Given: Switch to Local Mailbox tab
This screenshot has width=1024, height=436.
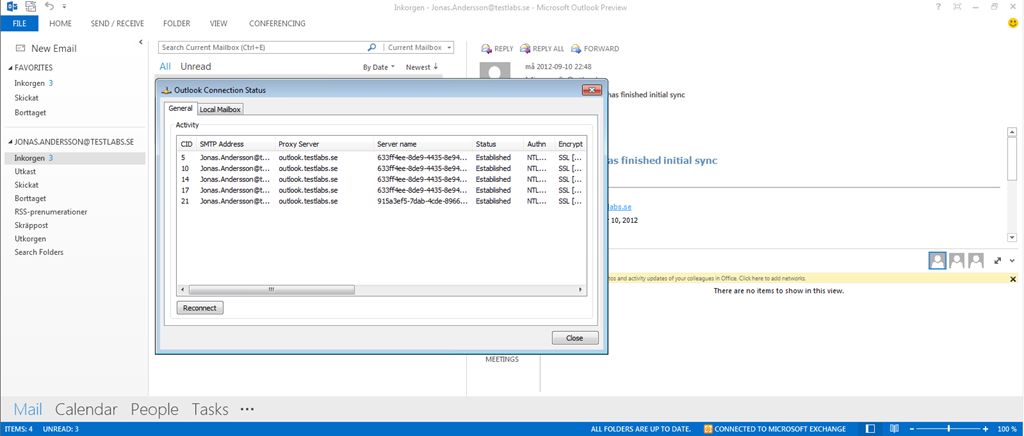Looking at the screenshot, I should [x=220, y=110].
